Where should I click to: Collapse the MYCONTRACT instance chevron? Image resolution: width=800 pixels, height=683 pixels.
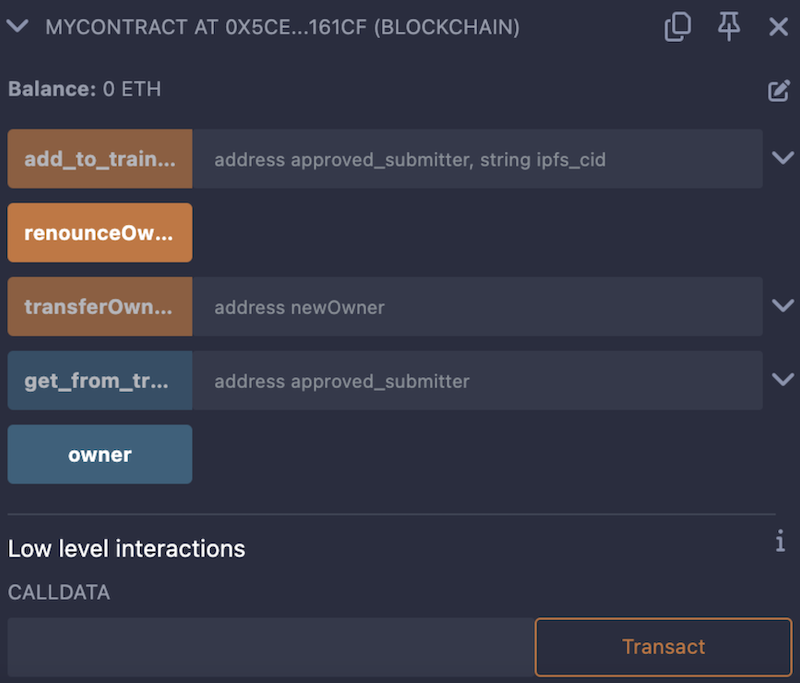click(17, 27)
